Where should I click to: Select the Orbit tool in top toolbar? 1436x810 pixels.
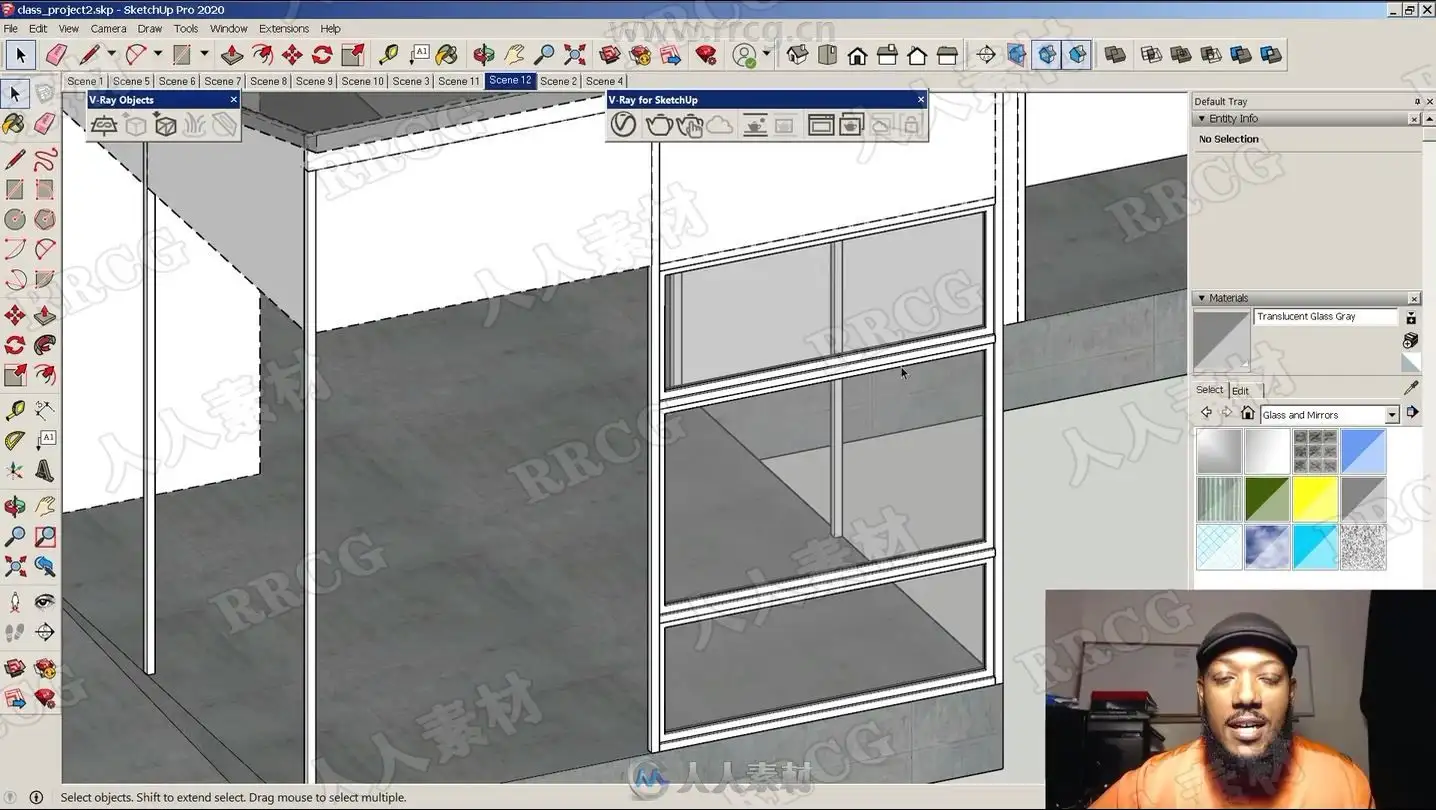click(x=484, y=54)
